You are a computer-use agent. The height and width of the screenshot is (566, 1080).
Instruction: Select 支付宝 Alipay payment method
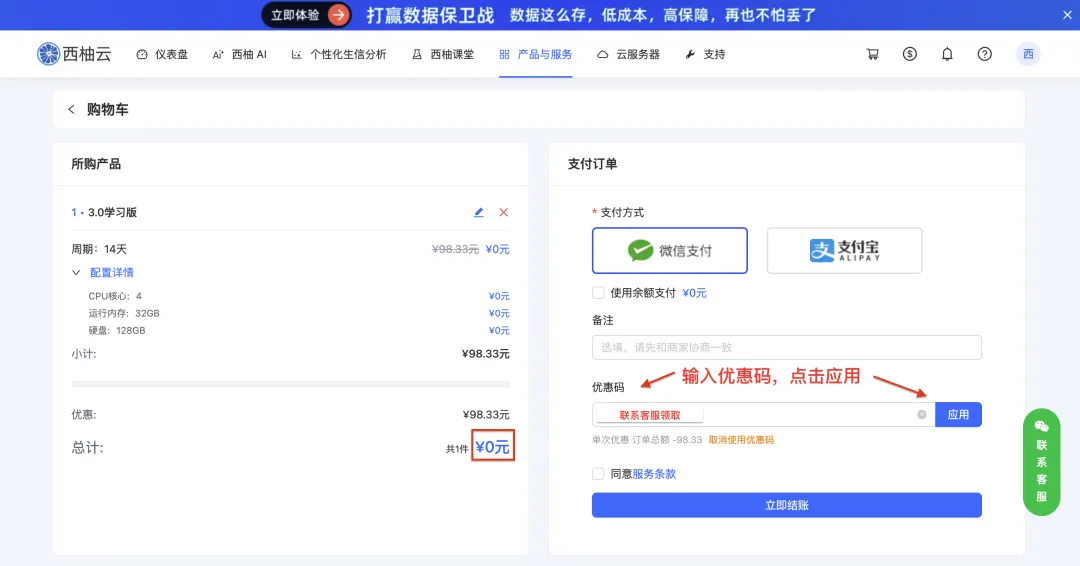pyautogui.click(x=844, y=251)
